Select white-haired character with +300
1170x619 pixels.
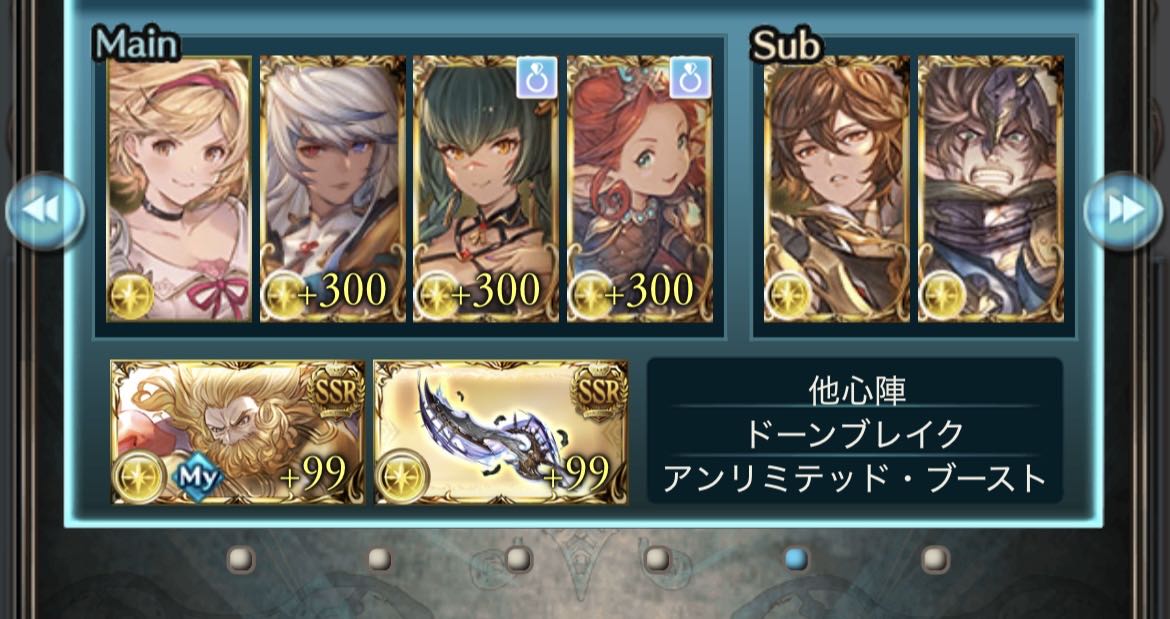tap(333, 189)
